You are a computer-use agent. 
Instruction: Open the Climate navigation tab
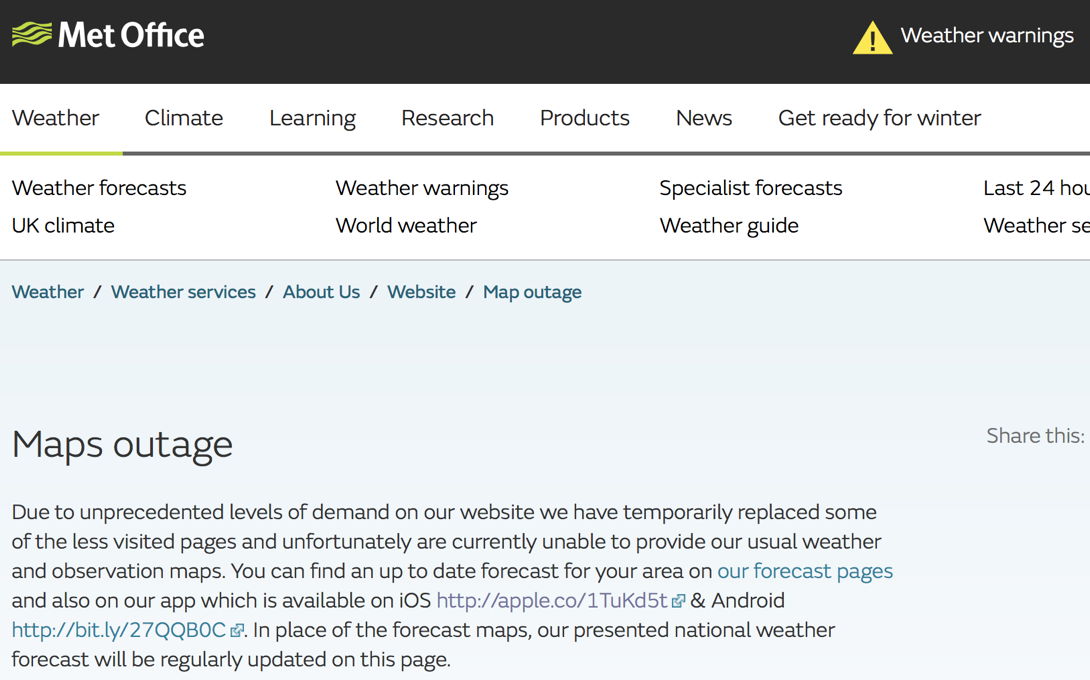point(184,118)
